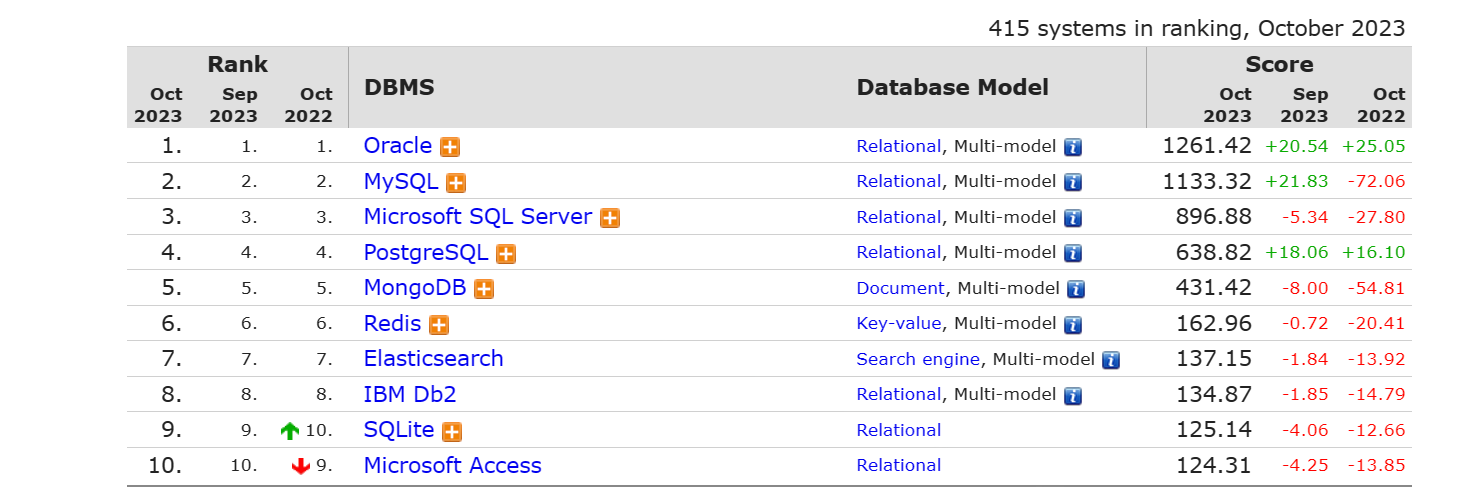The height and width of the screenshot is (492, 1480).
Task: Click the orange plus icon beside Redis
Action: [439, 325]
